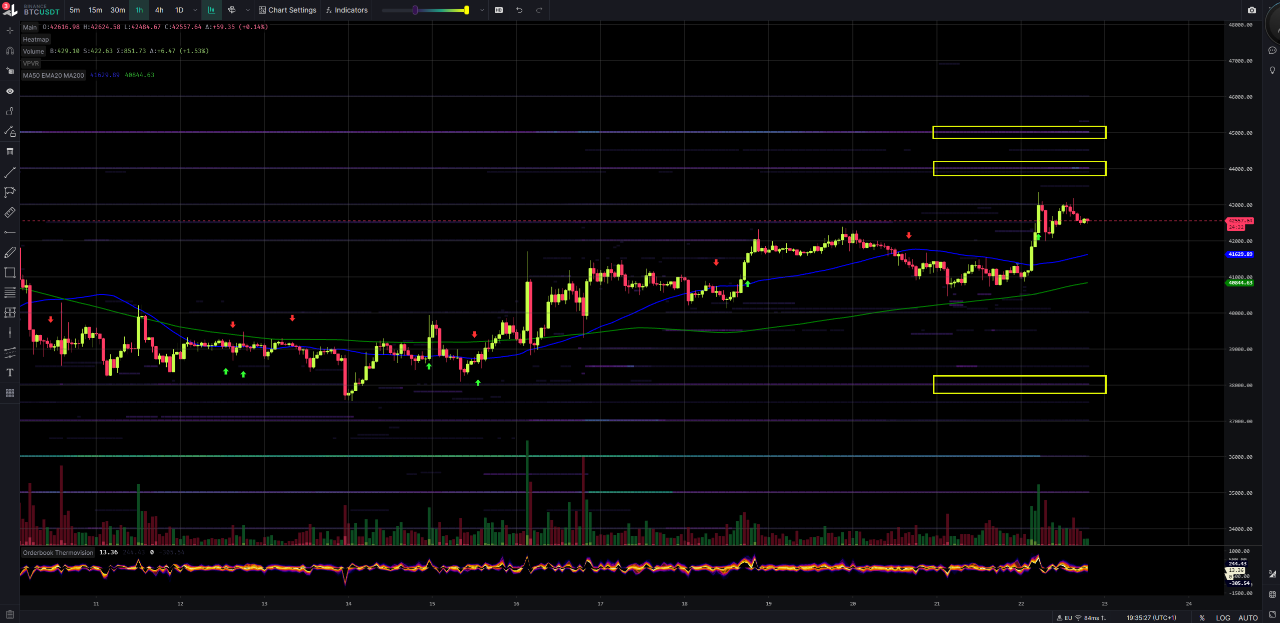Expand the additional timeframes dropdown

[x=194, y=10]
